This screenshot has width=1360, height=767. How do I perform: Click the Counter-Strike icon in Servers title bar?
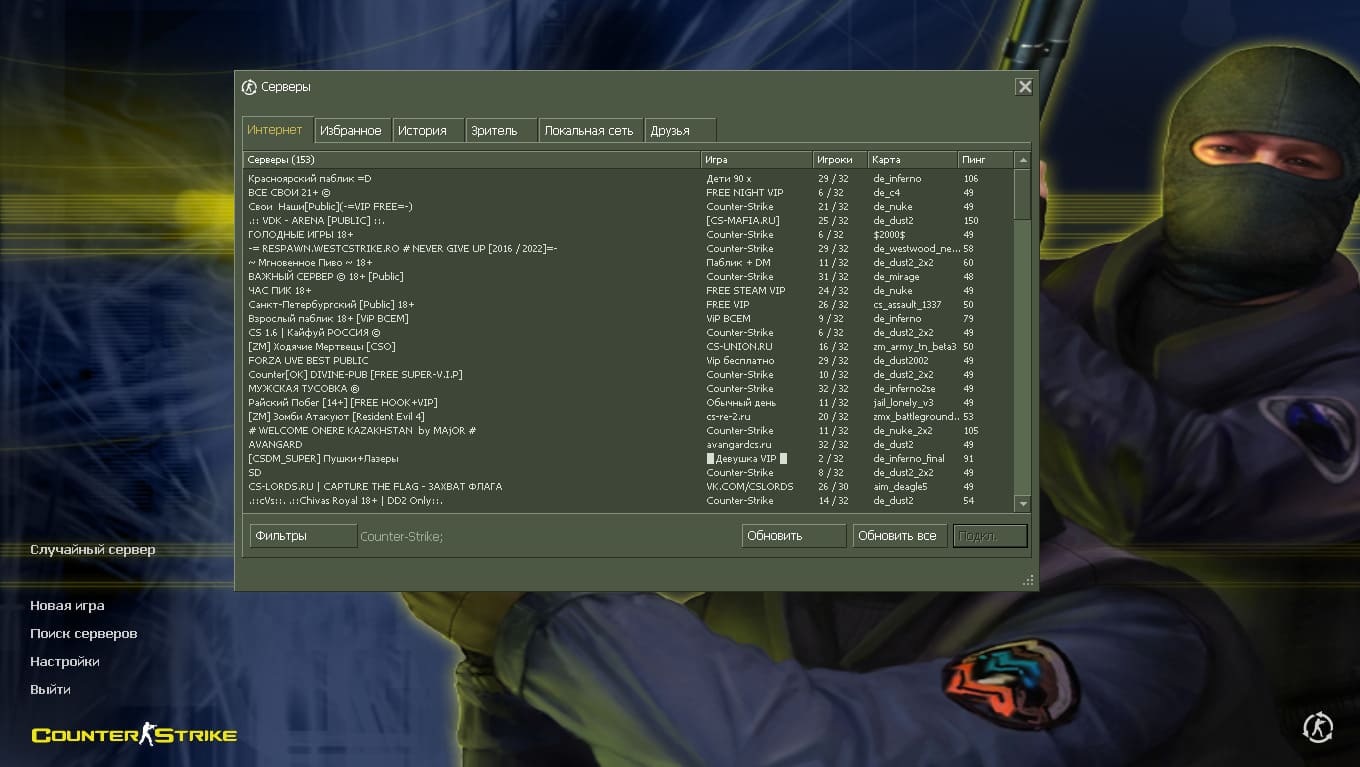[x=249, y=87]
